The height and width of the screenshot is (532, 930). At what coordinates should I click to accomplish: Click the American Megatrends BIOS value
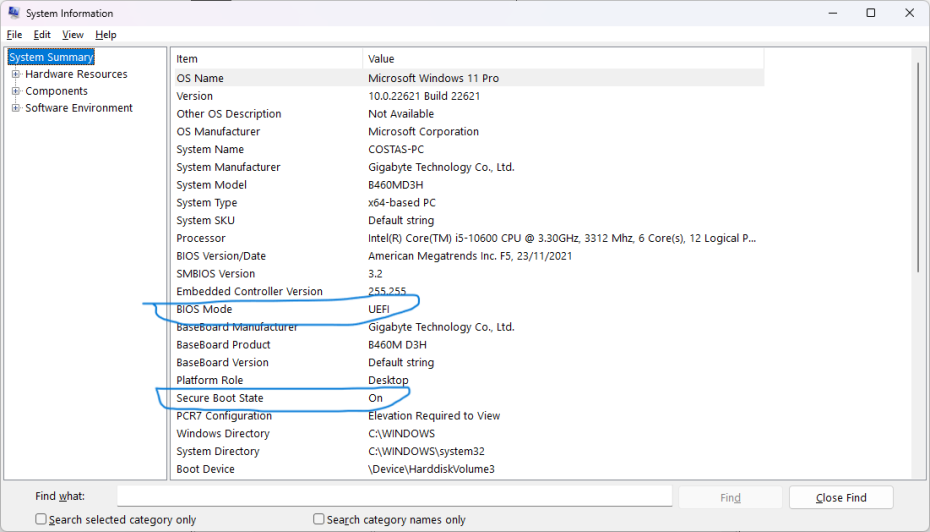click(470, 256)
